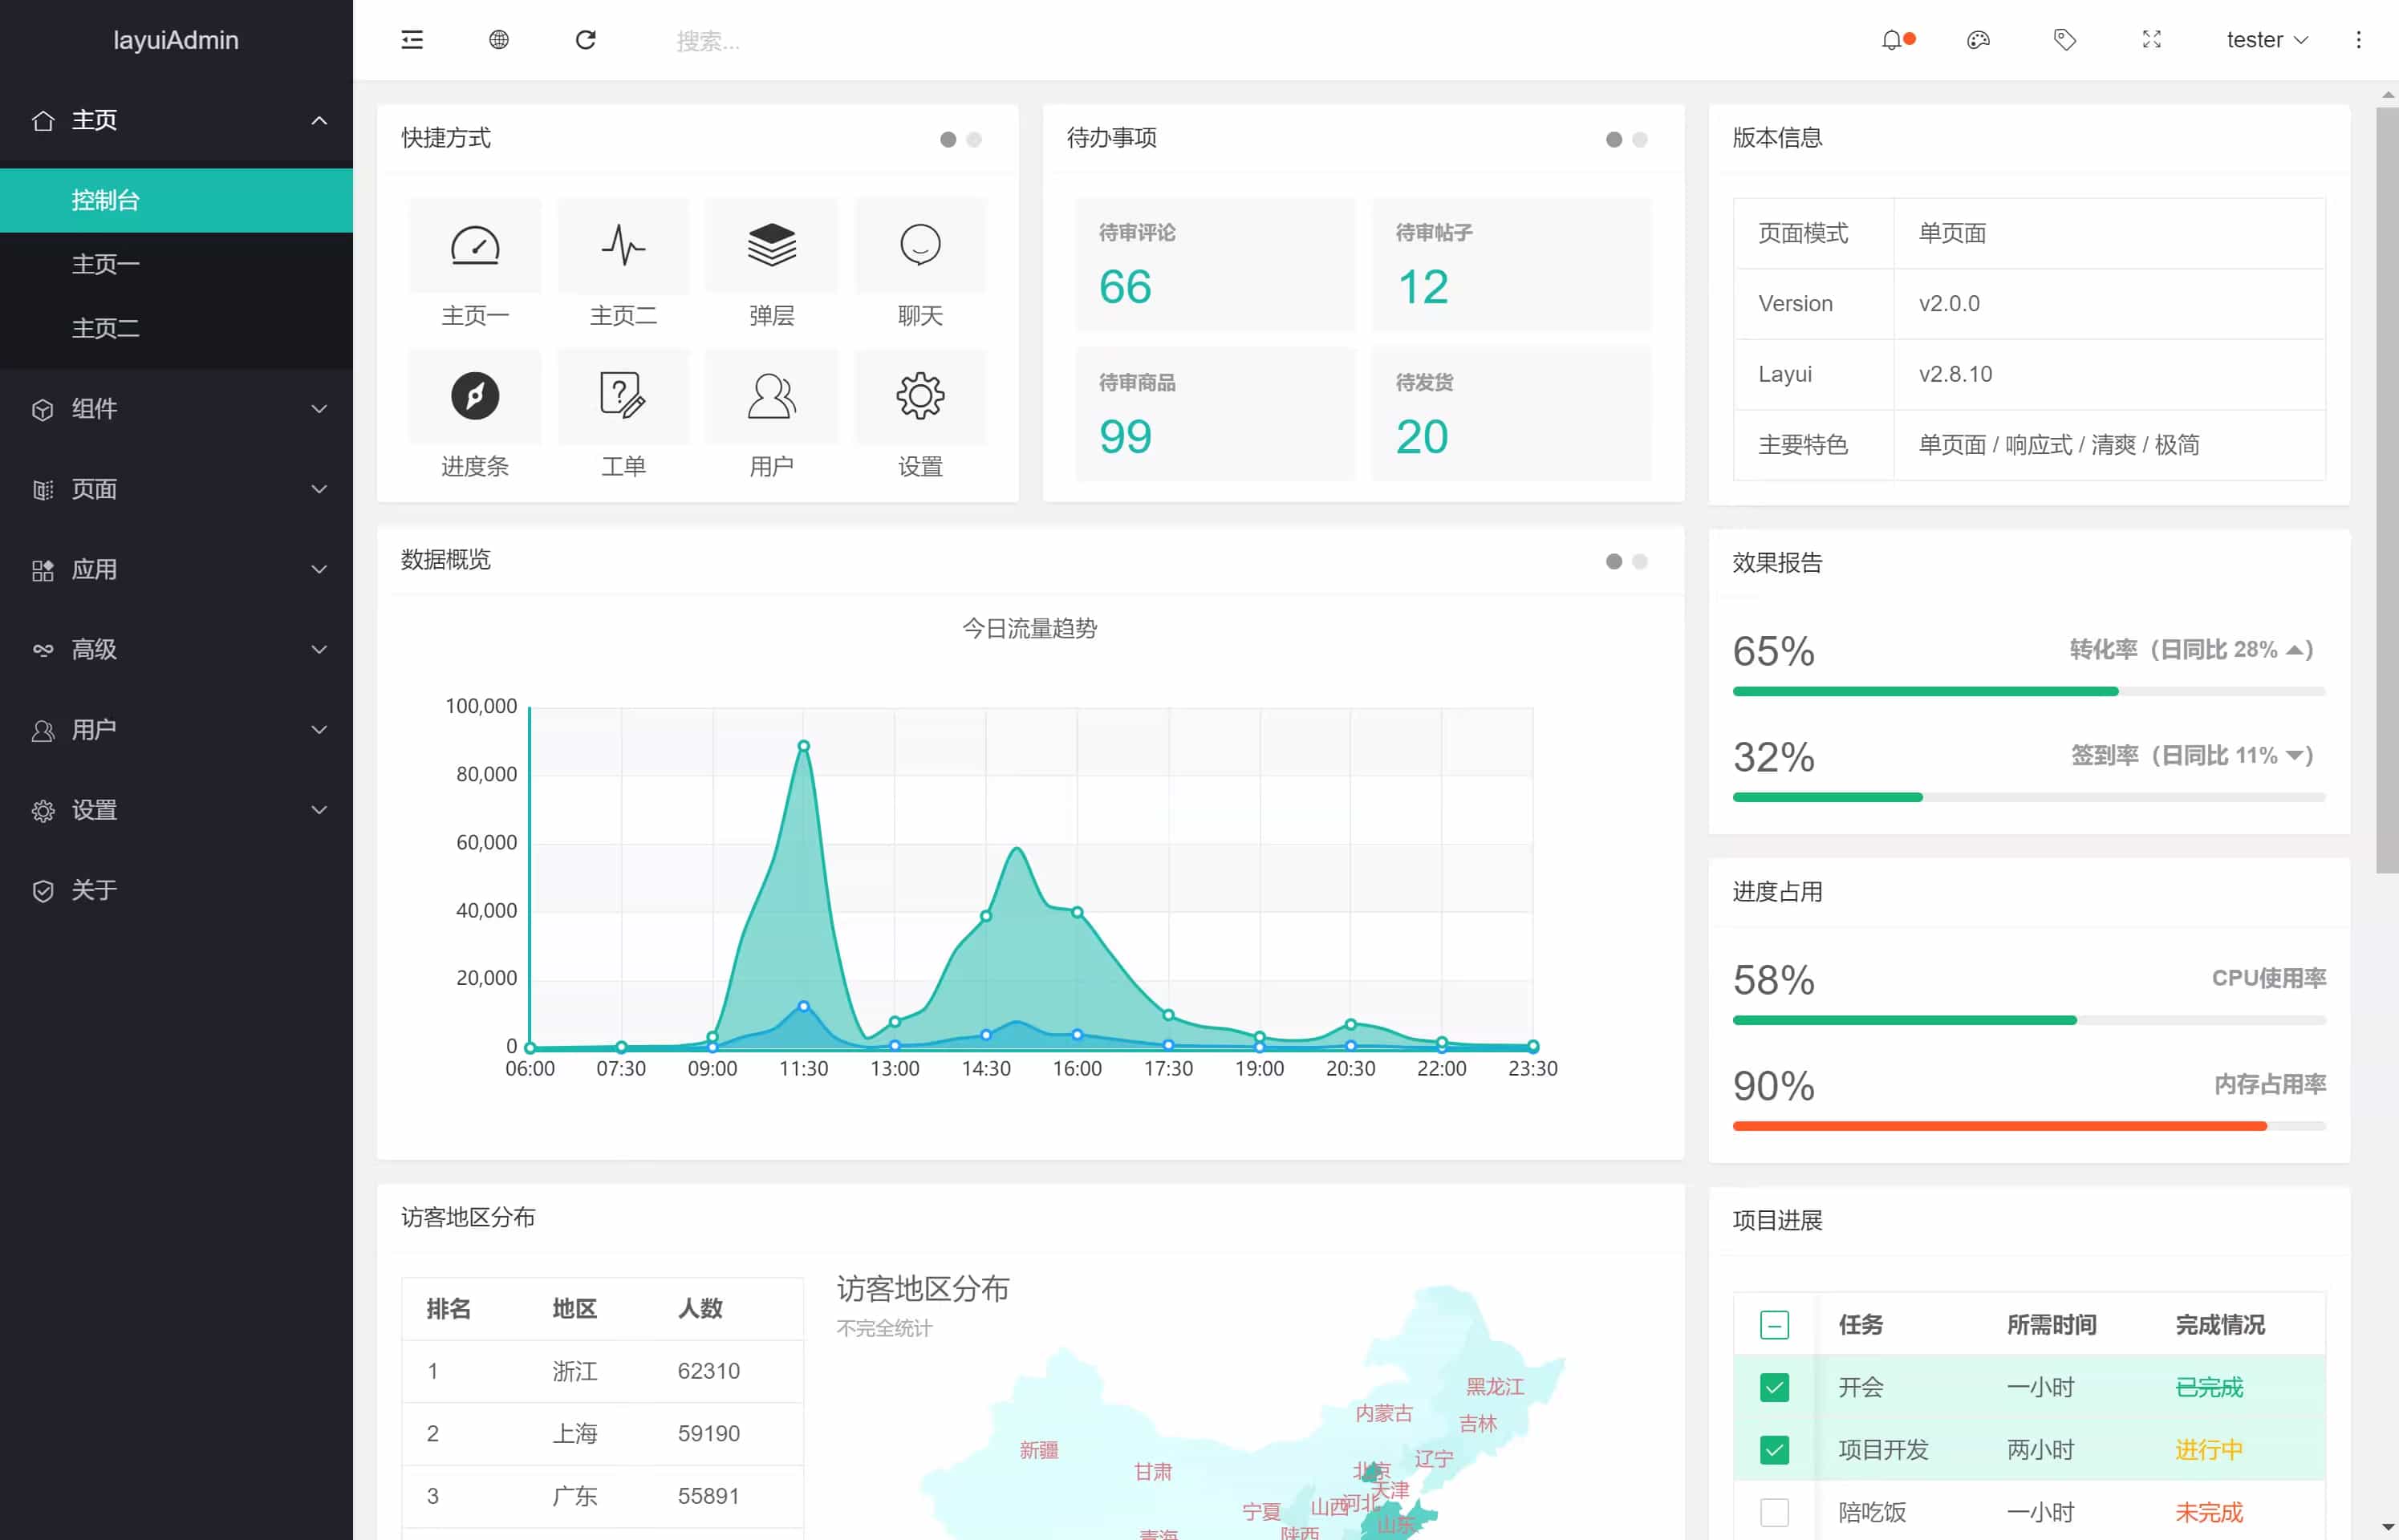Select 主页一 in the sidebar submenu
The image size is (2399, 1540).
tap(106, 264)
